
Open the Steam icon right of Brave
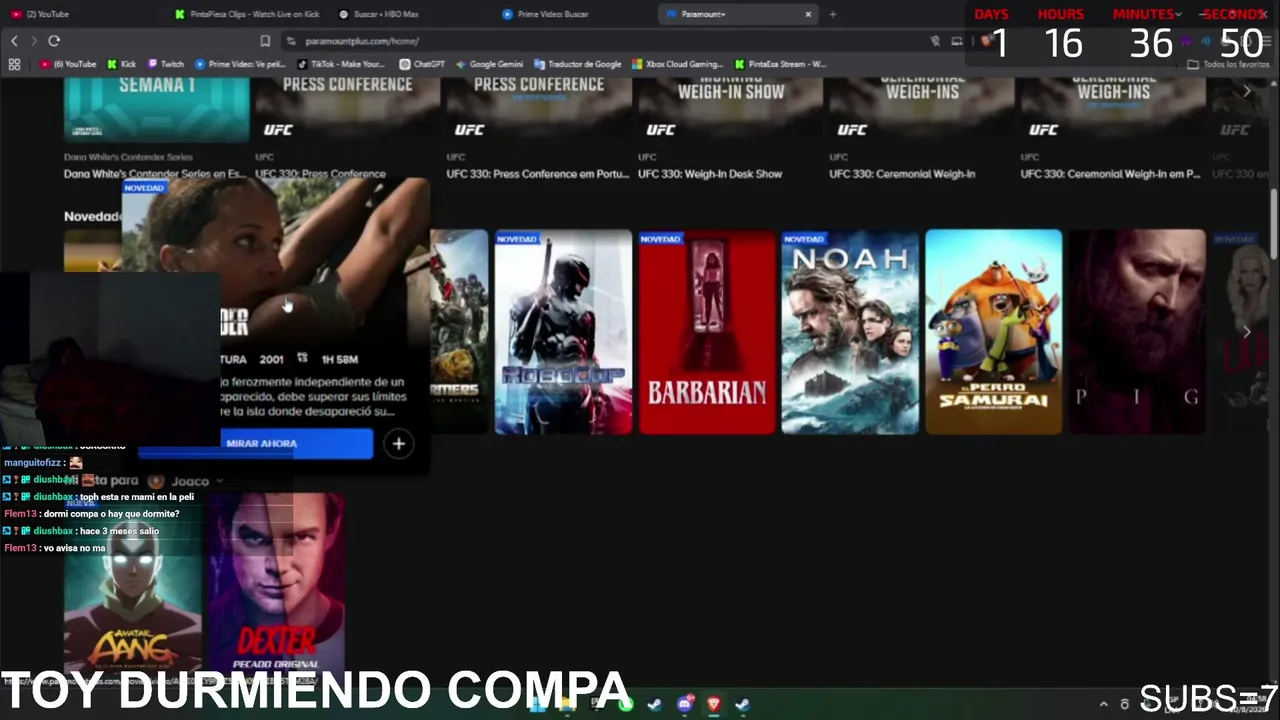[x=742, y=704]
